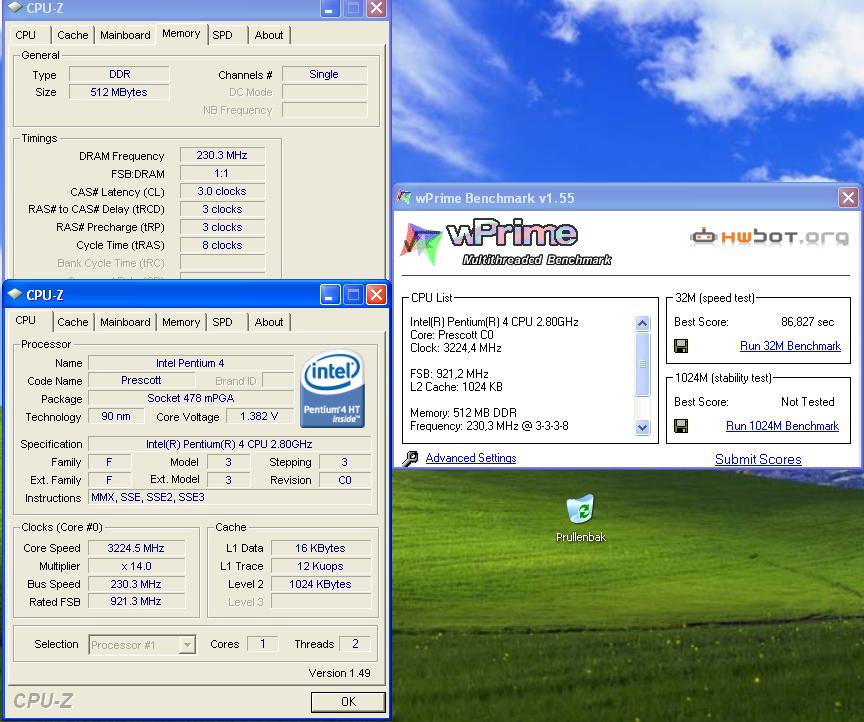Click the Threads value 2

pos(355,644)
